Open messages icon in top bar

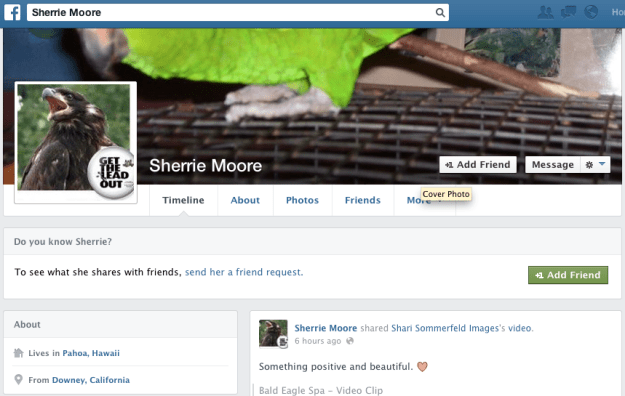pyautogui.click(x=568, y=12)
